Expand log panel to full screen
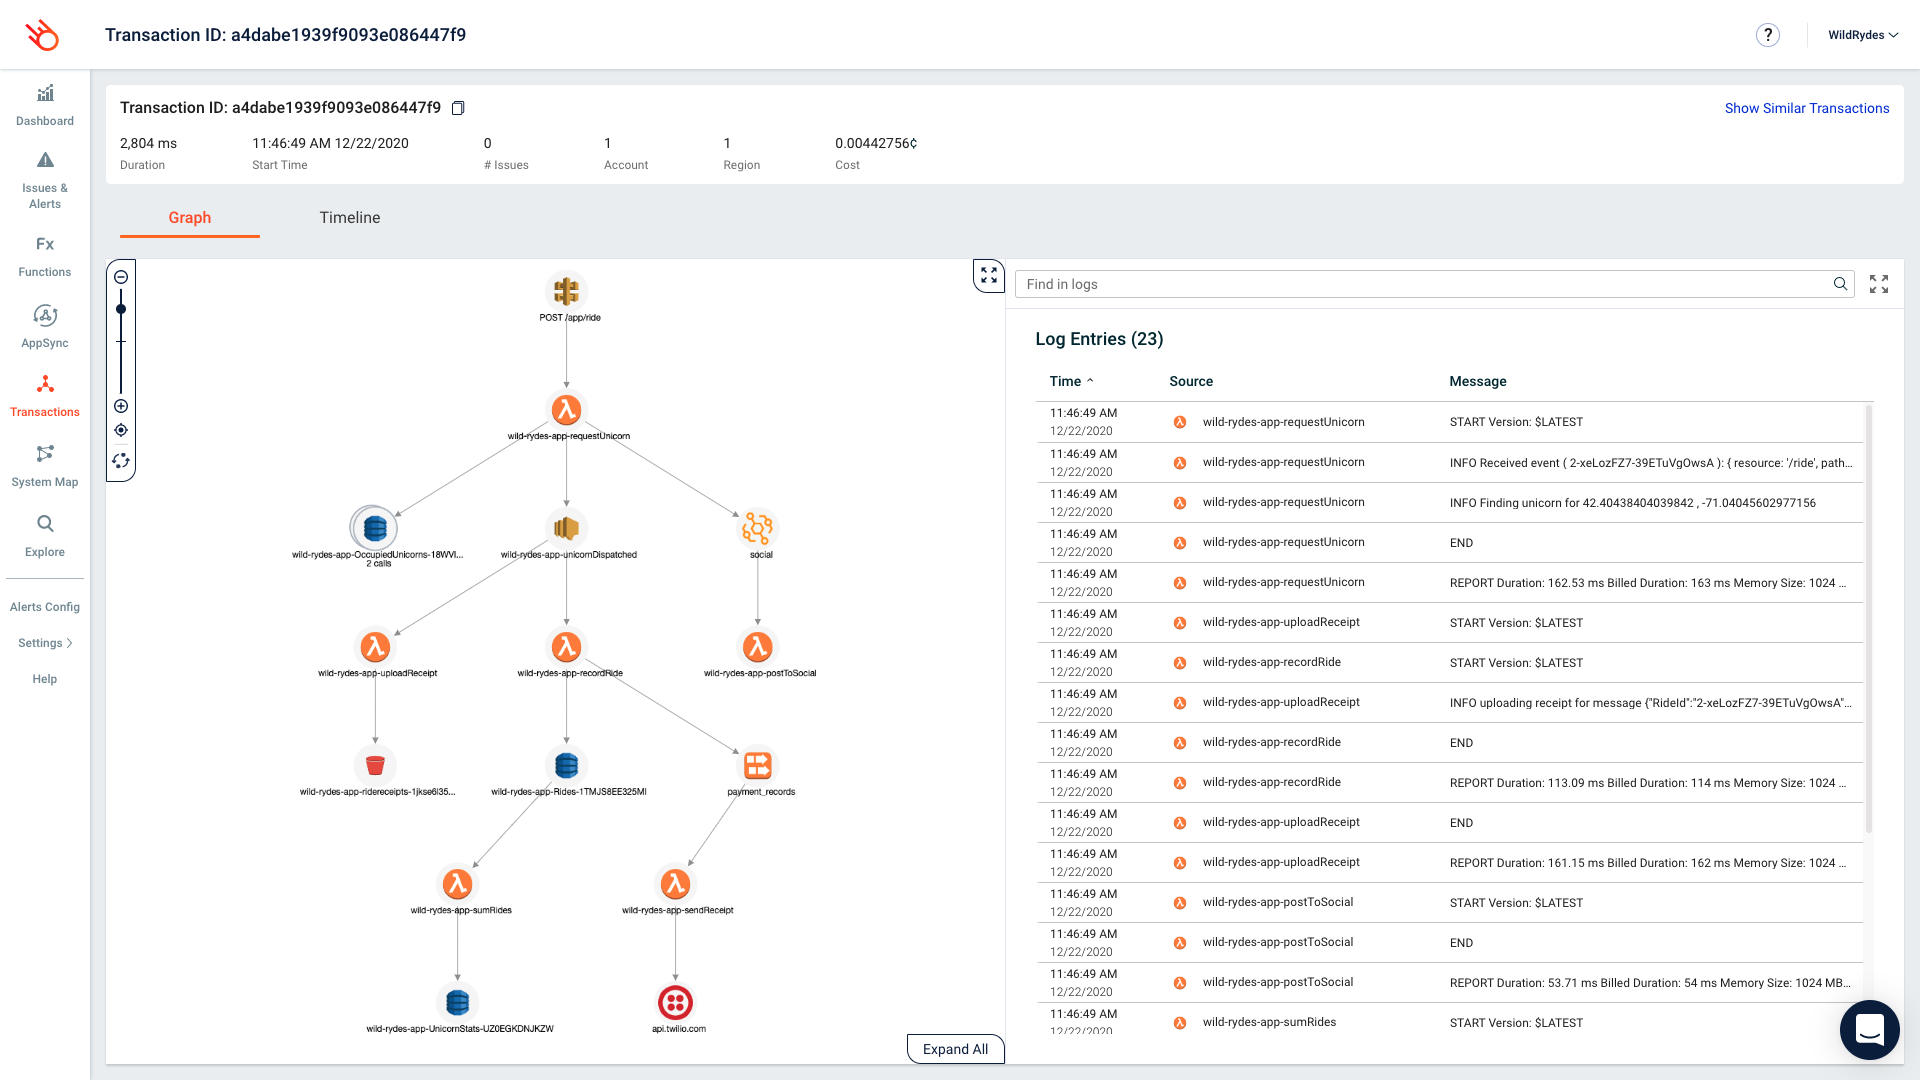 pyautogui.click(x=1879, y=284)
